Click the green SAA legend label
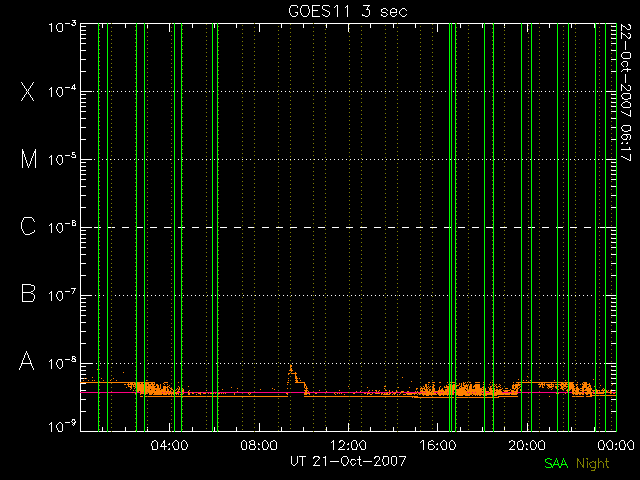640x480 pixels. pos(556,463)
